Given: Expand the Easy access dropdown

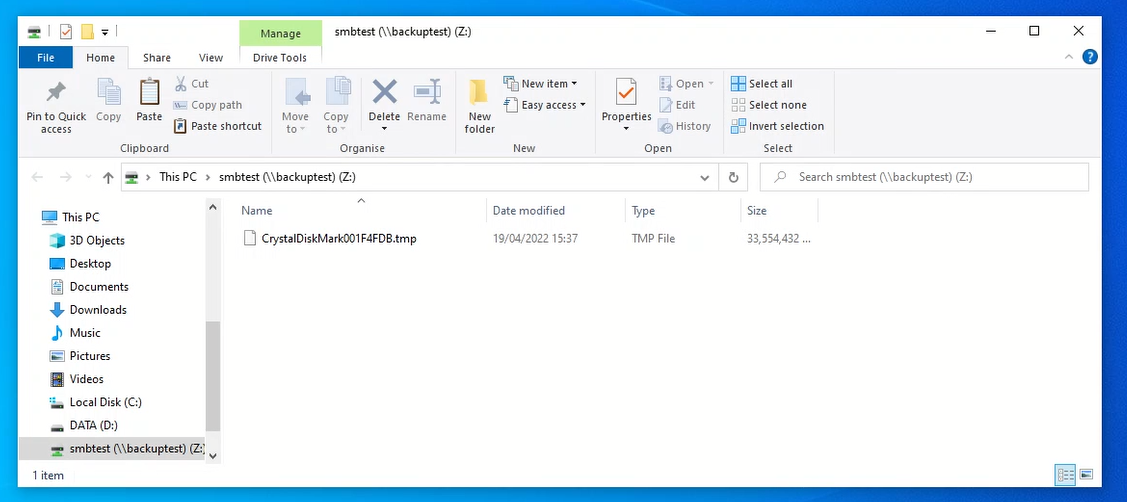Looking at the screenshot, I should pos(583,105).
